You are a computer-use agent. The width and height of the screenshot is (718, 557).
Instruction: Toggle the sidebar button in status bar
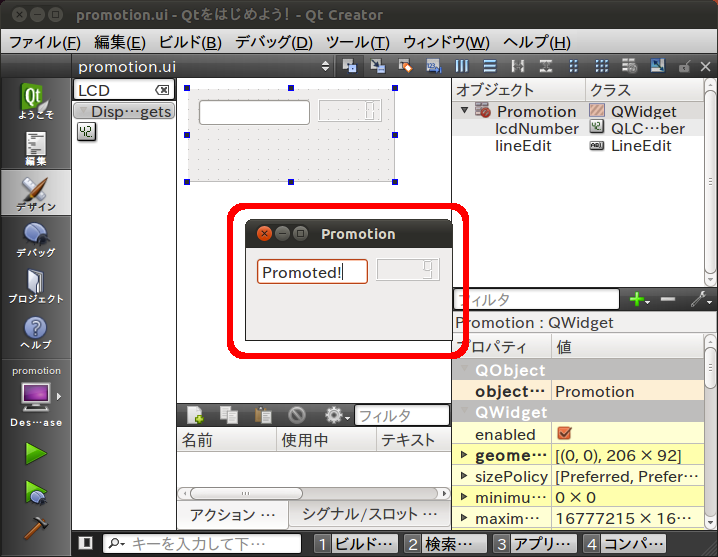click(x=86, y=543)
